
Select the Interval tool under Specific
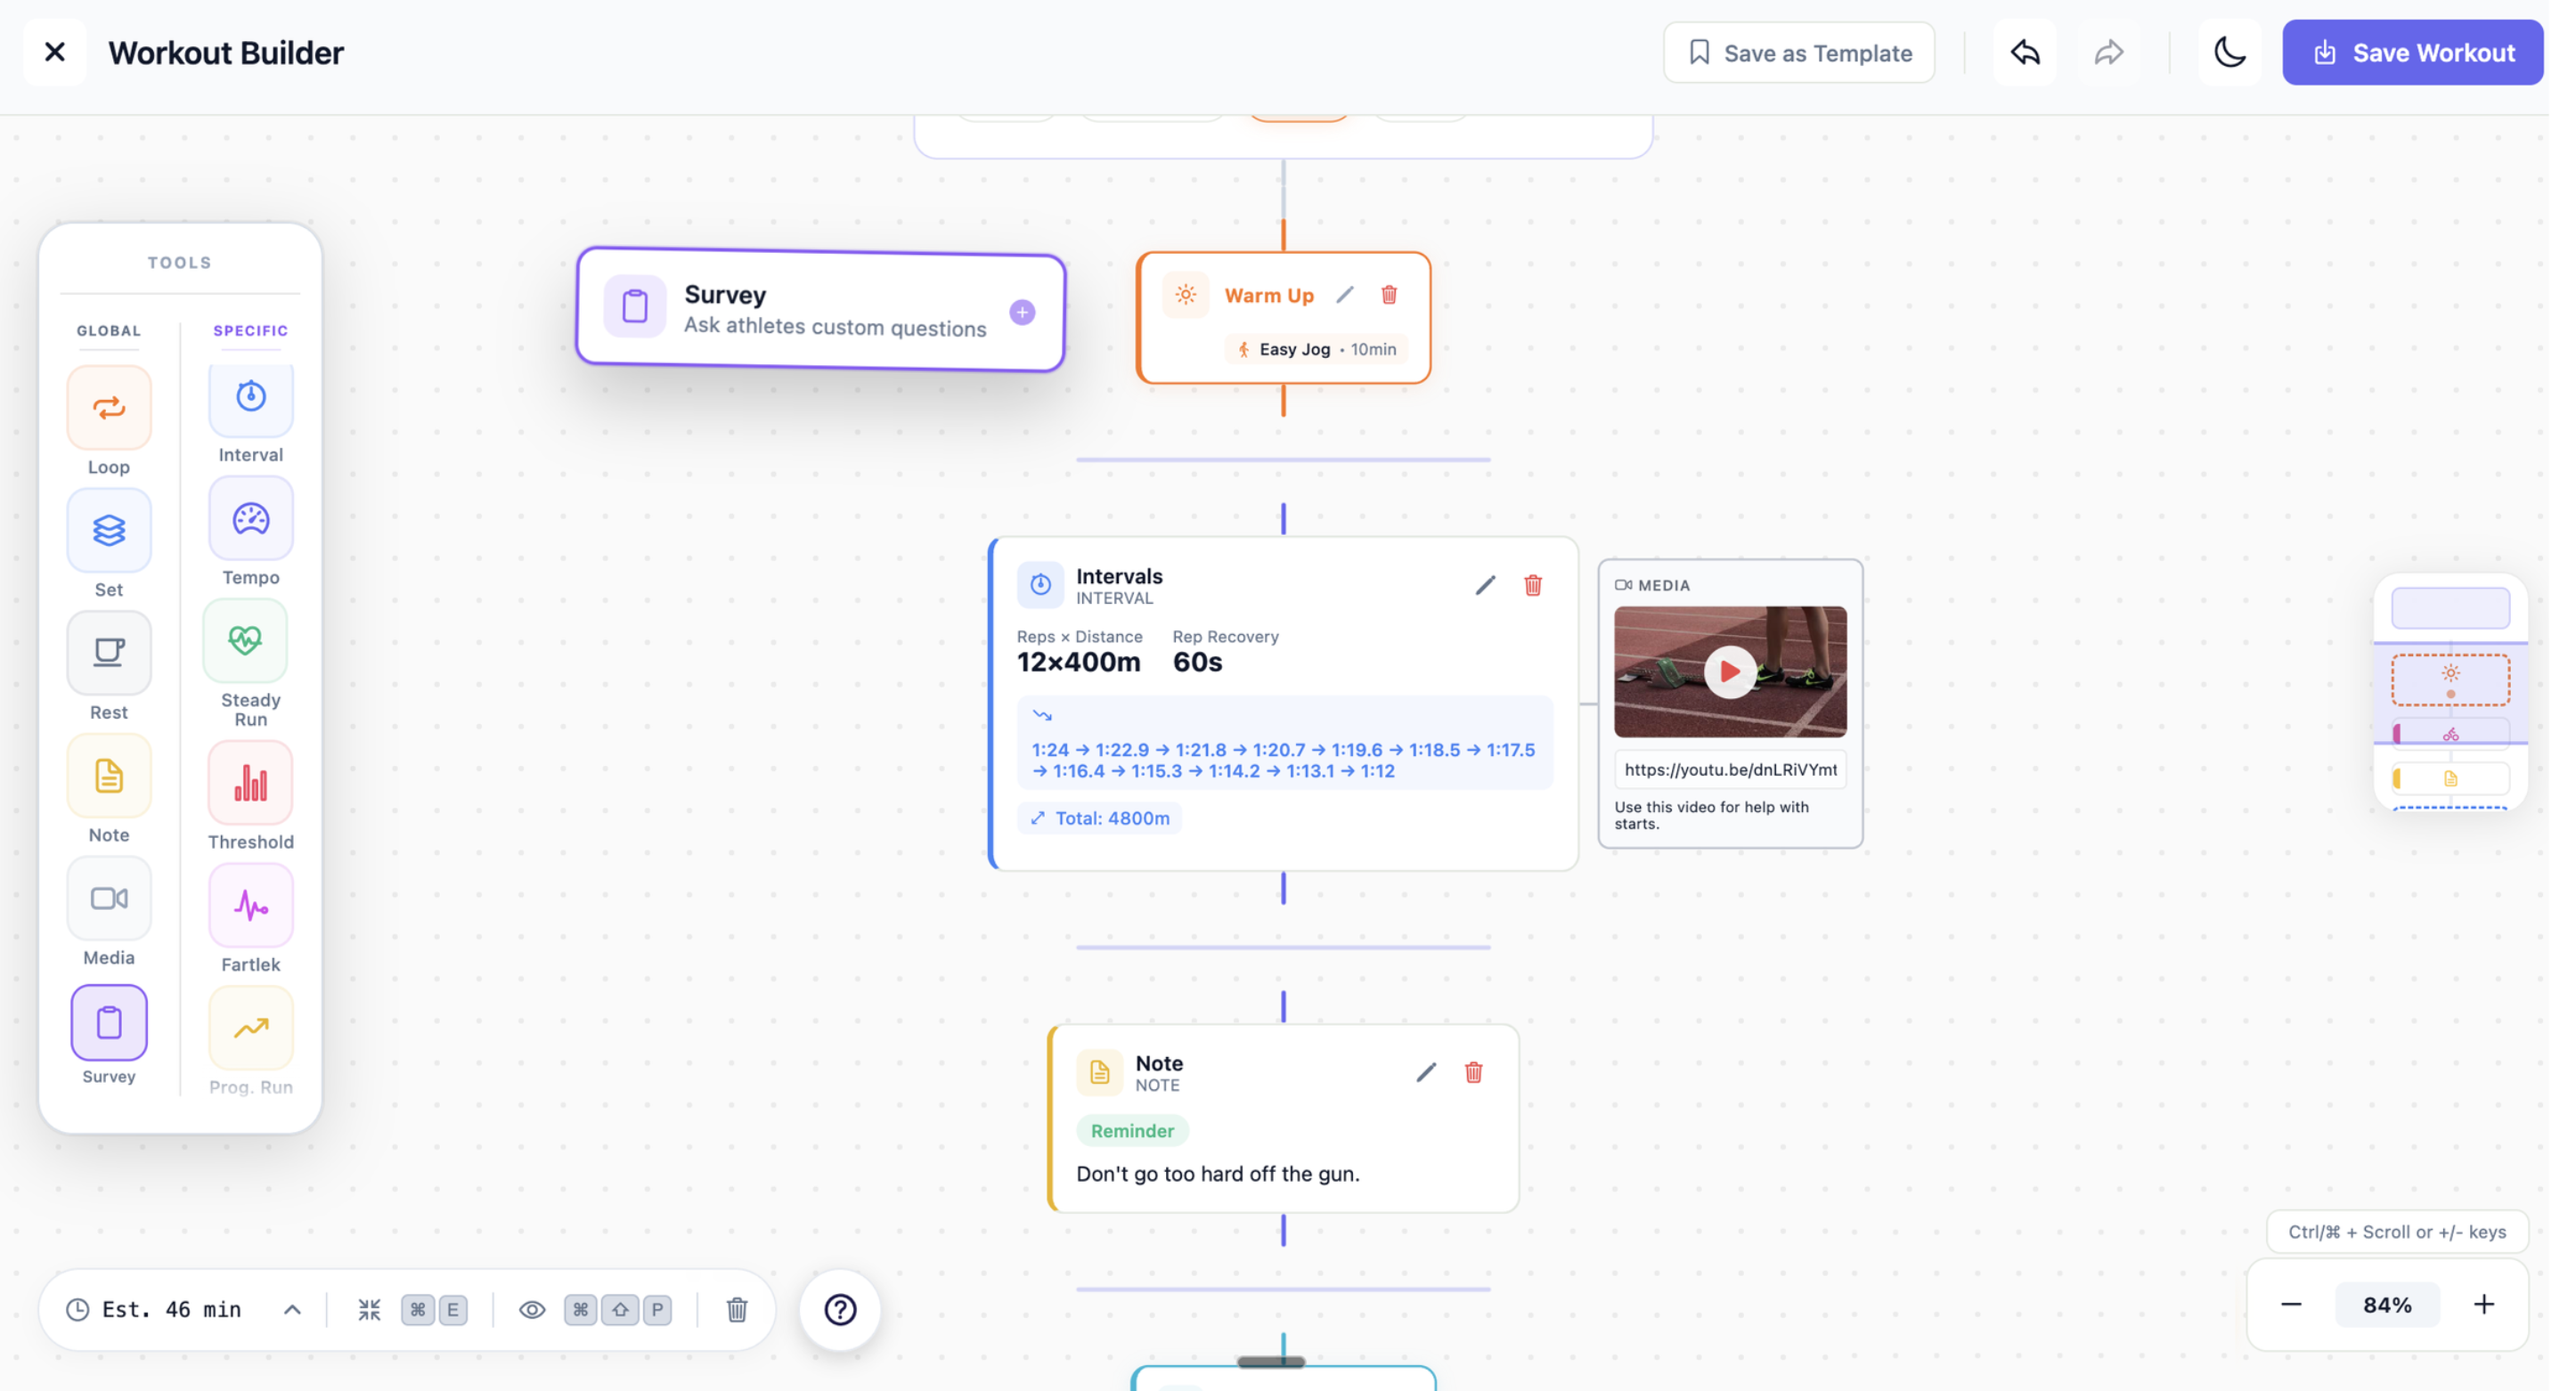[250, 396]
